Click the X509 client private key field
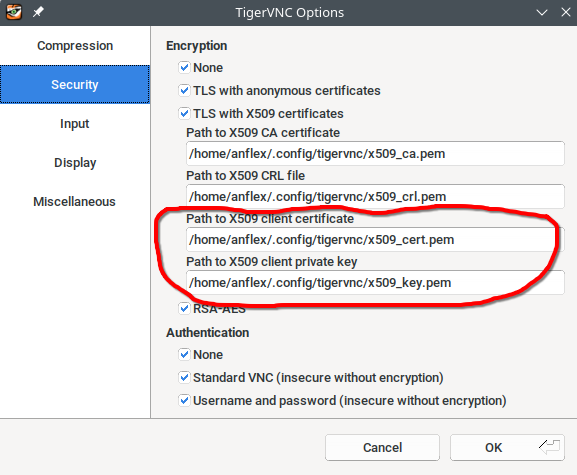This screenshot has width=577, height=475. click(375, 283)
